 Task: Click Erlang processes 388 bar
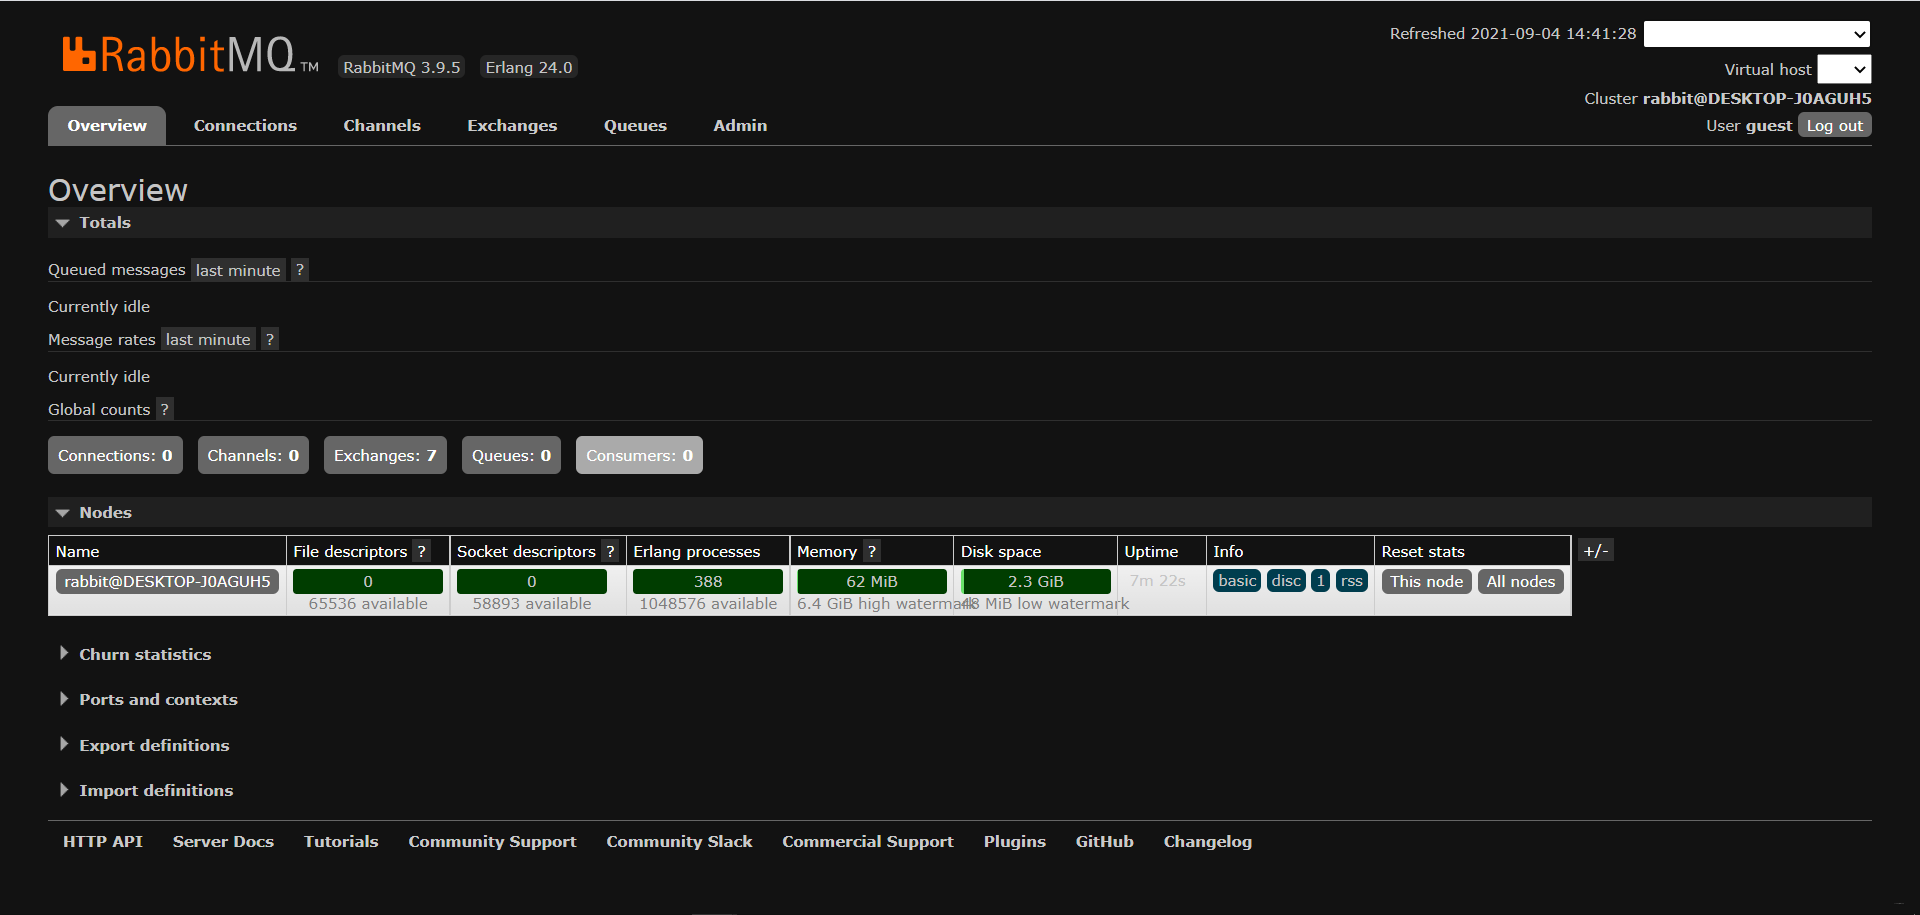(708, 581)
